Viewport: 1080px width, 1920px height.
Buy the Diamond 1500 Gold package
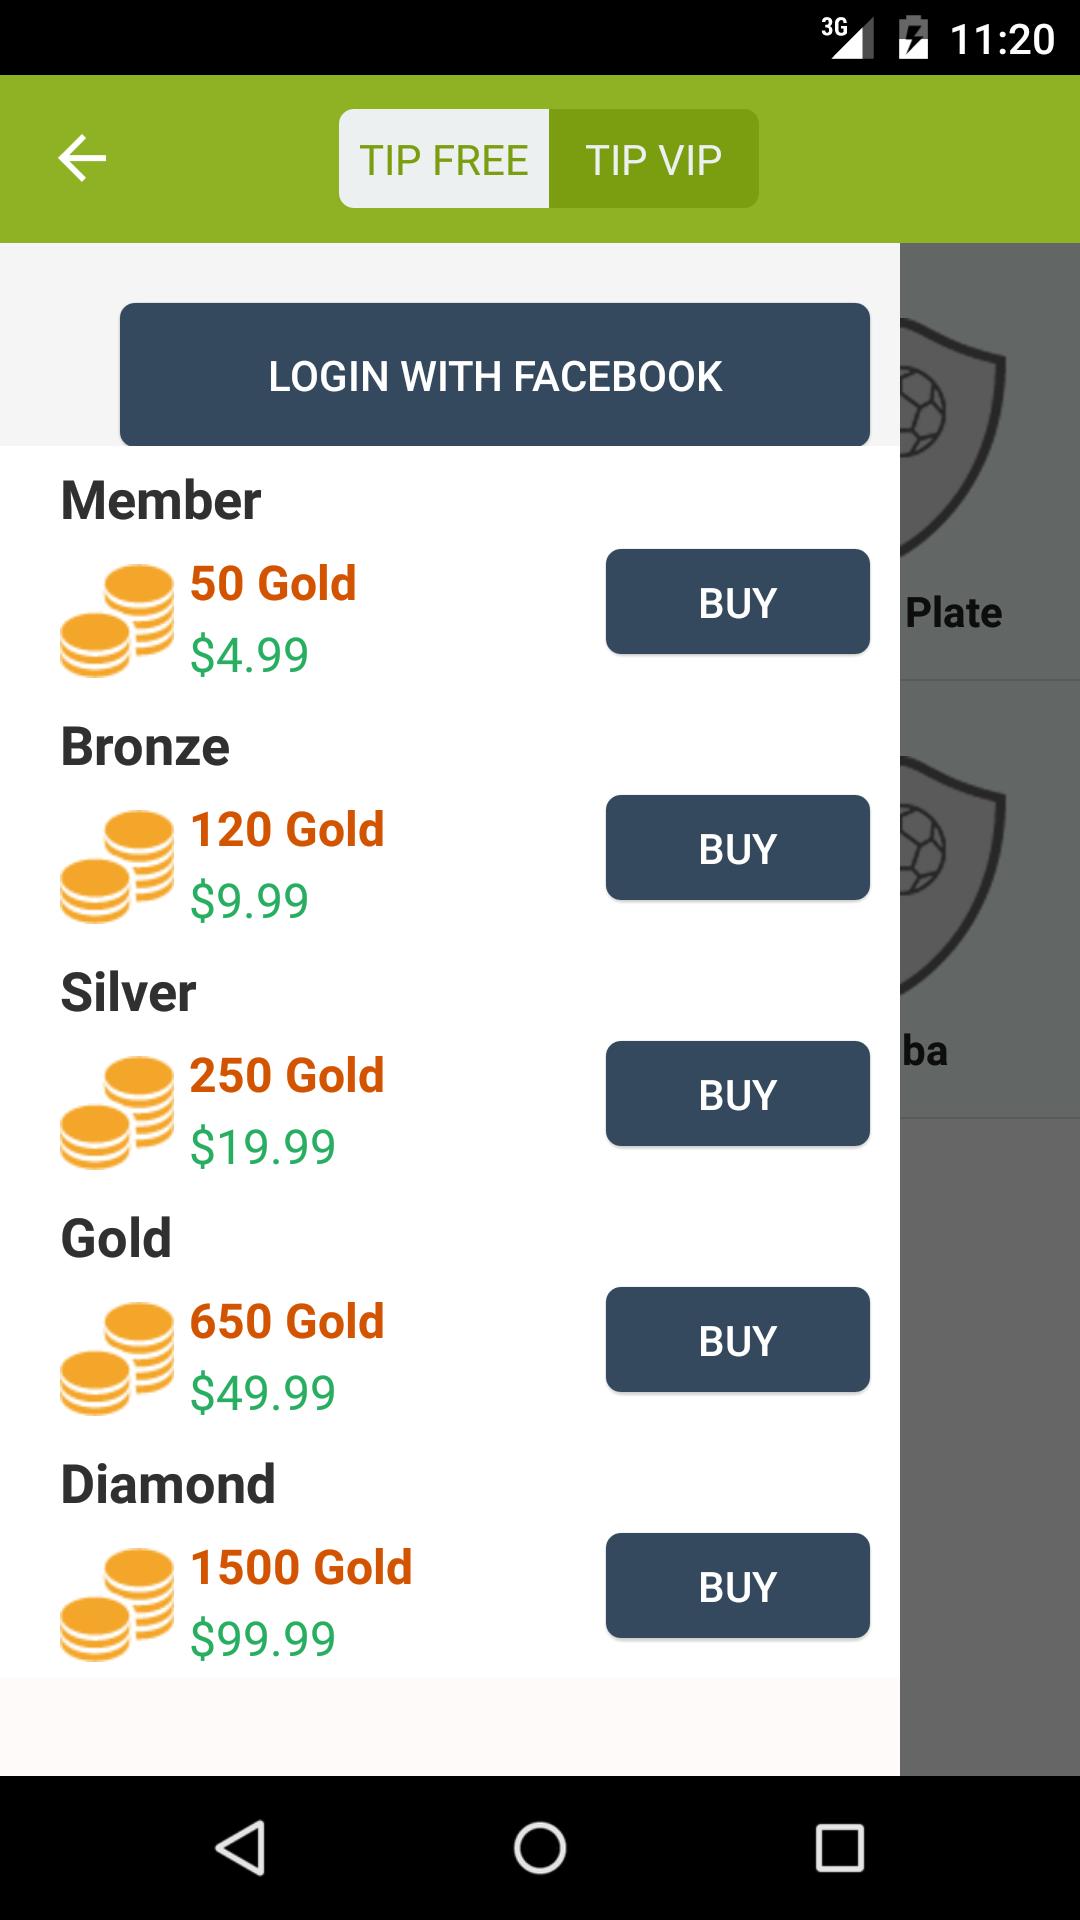point(738,1586)
